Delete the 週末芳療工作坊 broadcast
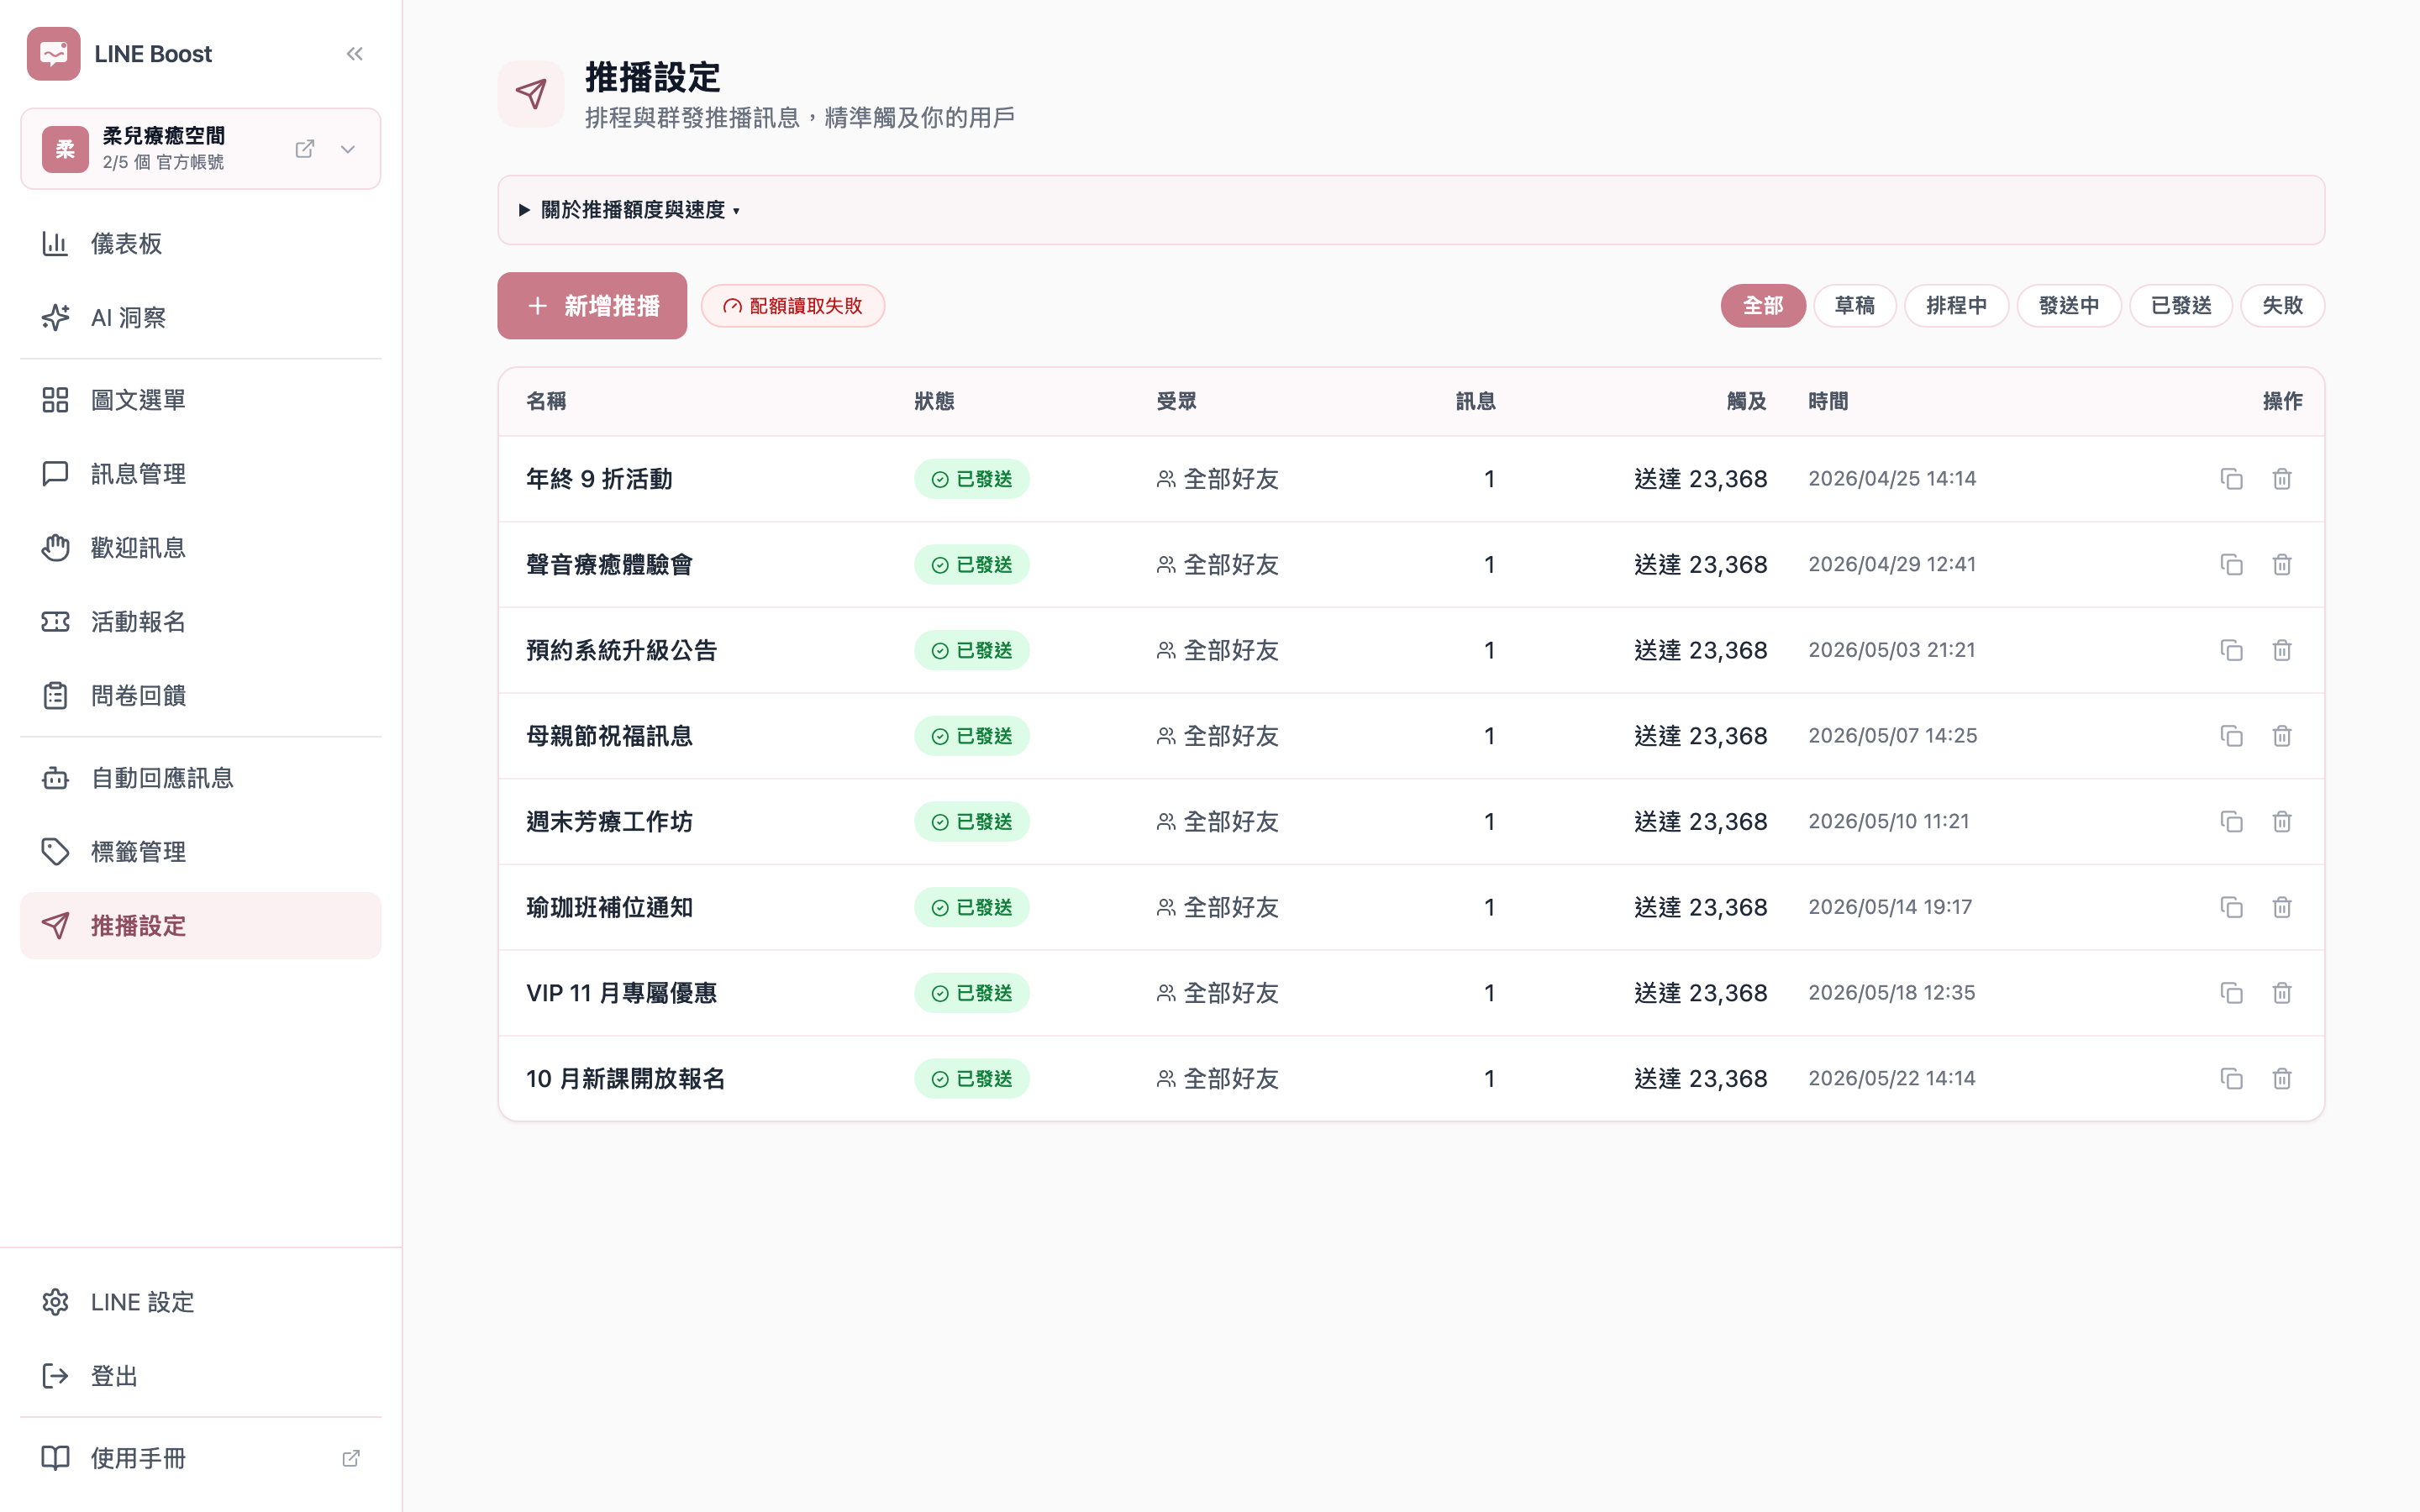 point(2282,822)
